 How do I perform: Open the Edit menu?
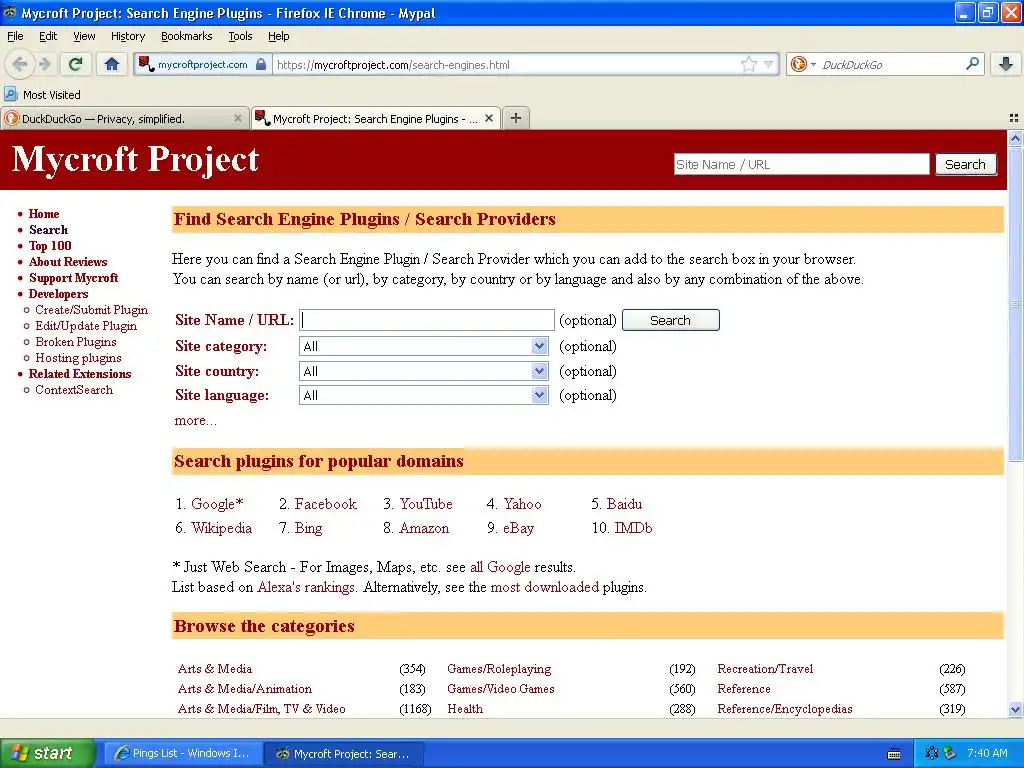click(48, 36)
